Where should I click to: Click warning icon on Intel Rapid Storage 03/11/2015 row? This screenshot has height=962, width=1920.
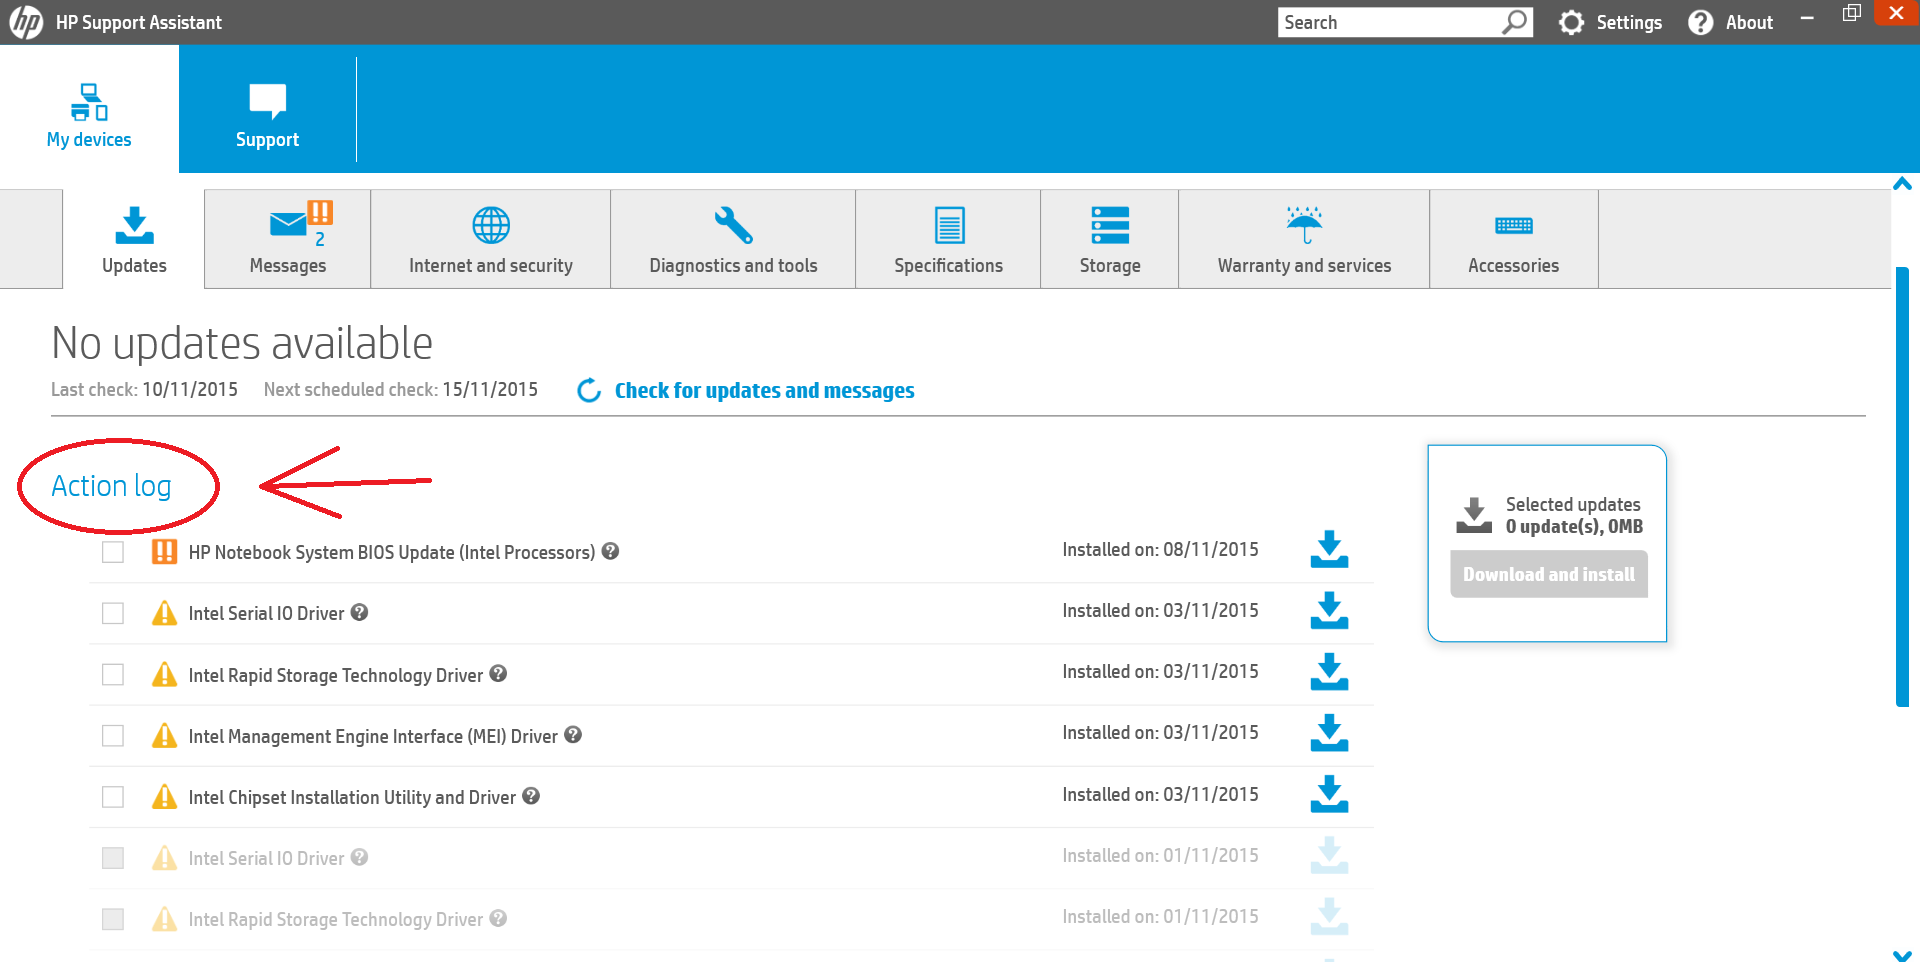pos(164,674)
